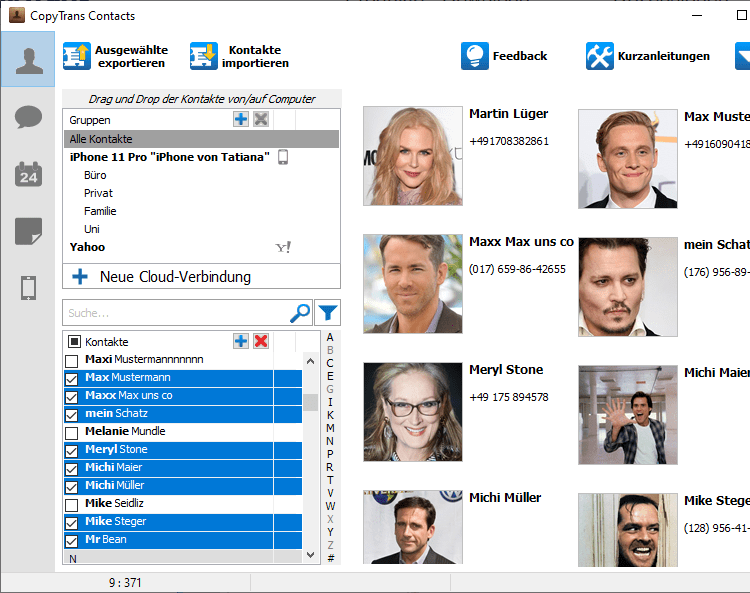This screenshot has height=593, width=750.
Task: Check Melanie Mundle checkbox
Action: [x=72, y=433]
